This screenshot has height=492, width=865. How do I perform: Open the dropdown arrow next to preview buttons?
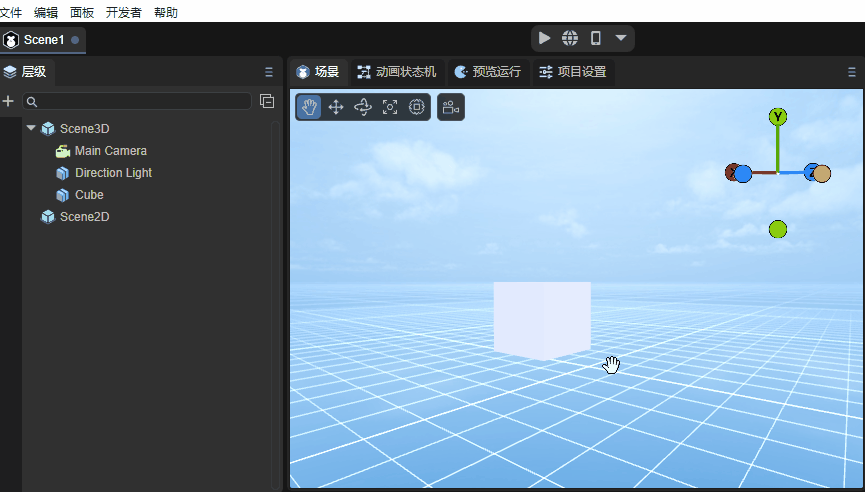tap(621, 38)
